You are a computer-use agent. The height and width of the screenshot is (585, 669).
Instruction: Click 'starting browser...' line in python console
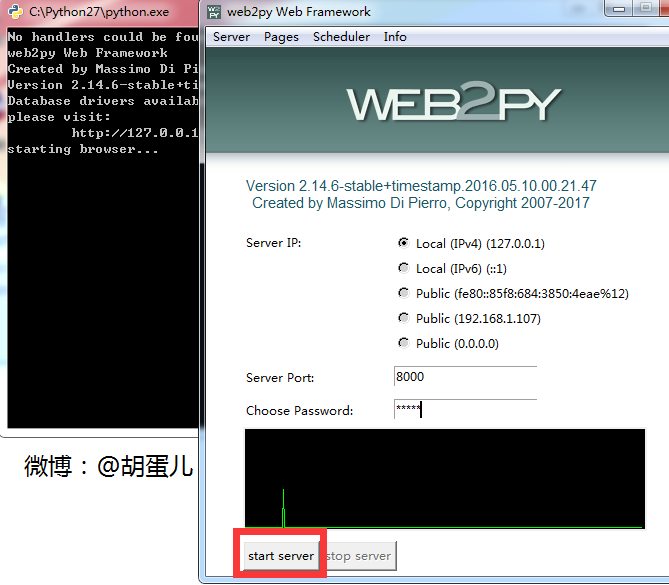point(83,149)
